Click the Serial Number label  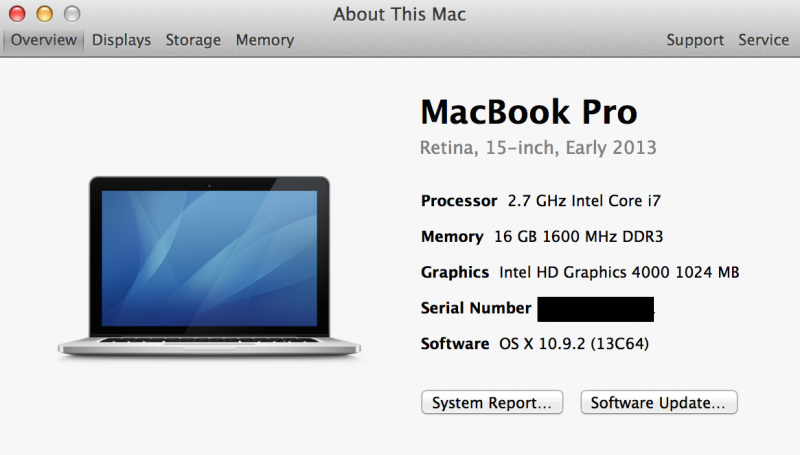(x=476, y=308)
